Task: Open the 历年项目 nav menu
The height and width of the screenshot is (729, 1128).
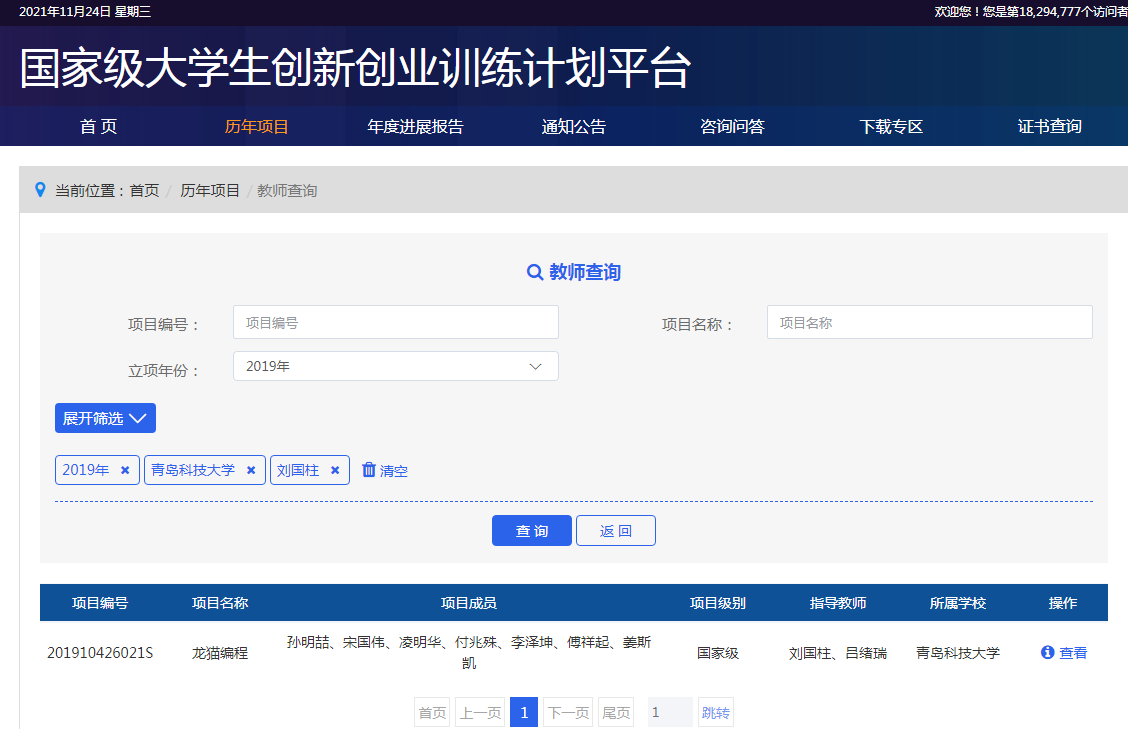Action: click(x=257, y=127)
